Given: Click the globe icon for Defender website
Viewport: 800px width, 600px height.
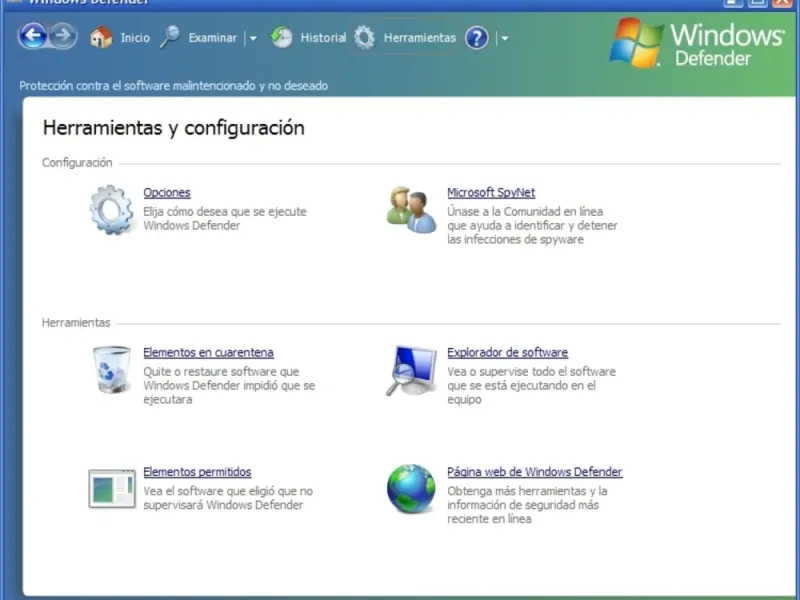Looking at the screenshot, I should pyautogui.click(x=411, y=488).
